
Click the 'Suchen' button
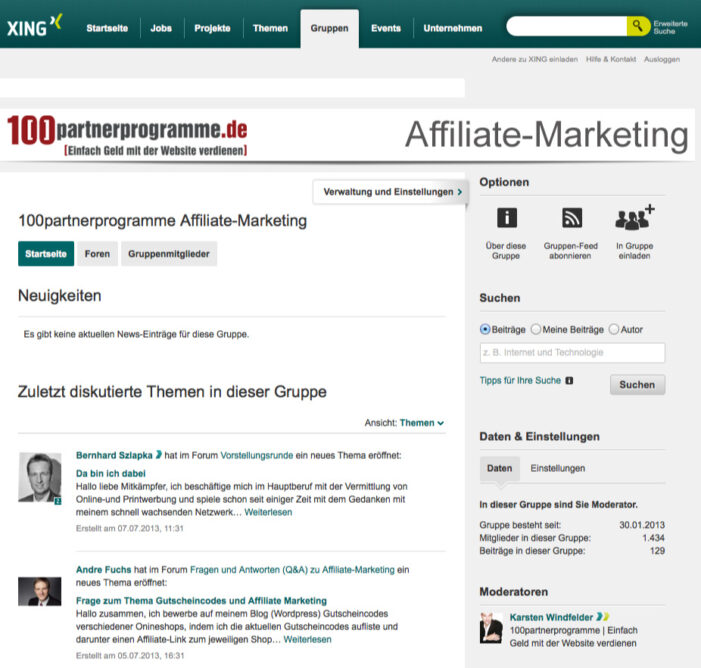[637, 385]
